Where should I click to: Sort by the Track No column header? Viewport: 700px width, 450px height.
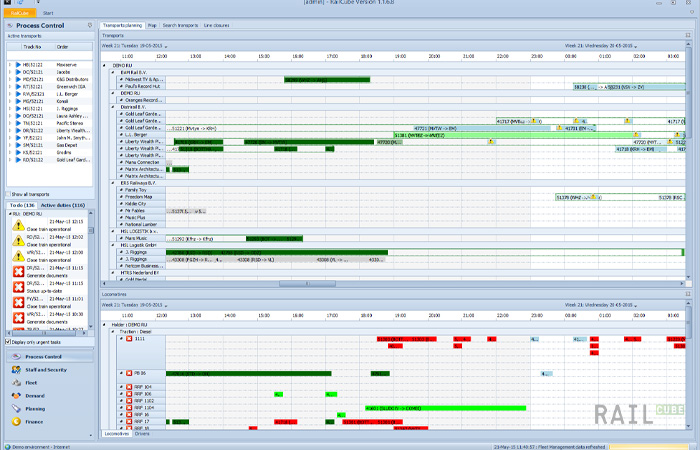[38, 47]
